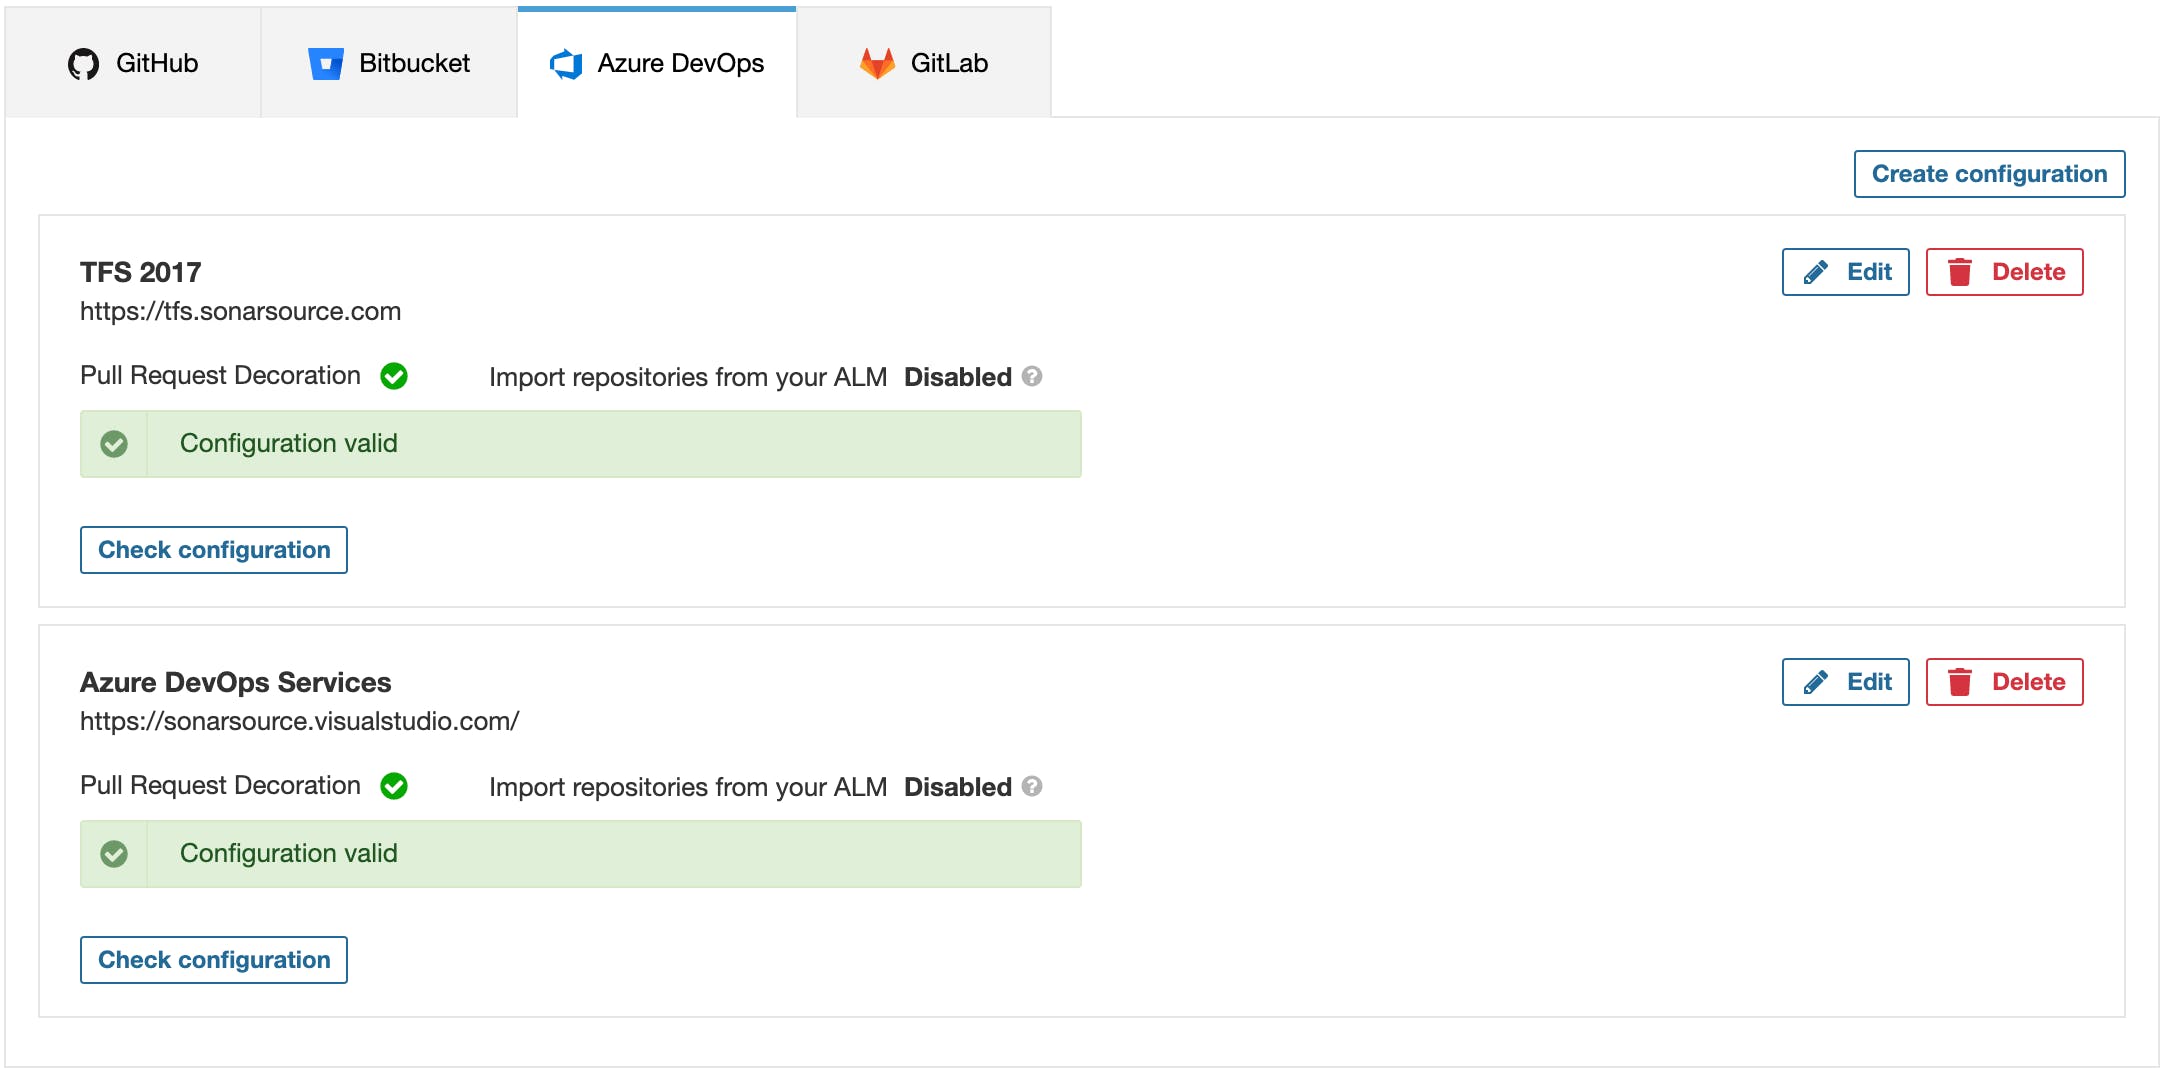Image resolution: width=2162 pixels, height=1070 pixels.
Task: Click the trash icon on TFS 2017 Delete button
Action: [1960, 271]
